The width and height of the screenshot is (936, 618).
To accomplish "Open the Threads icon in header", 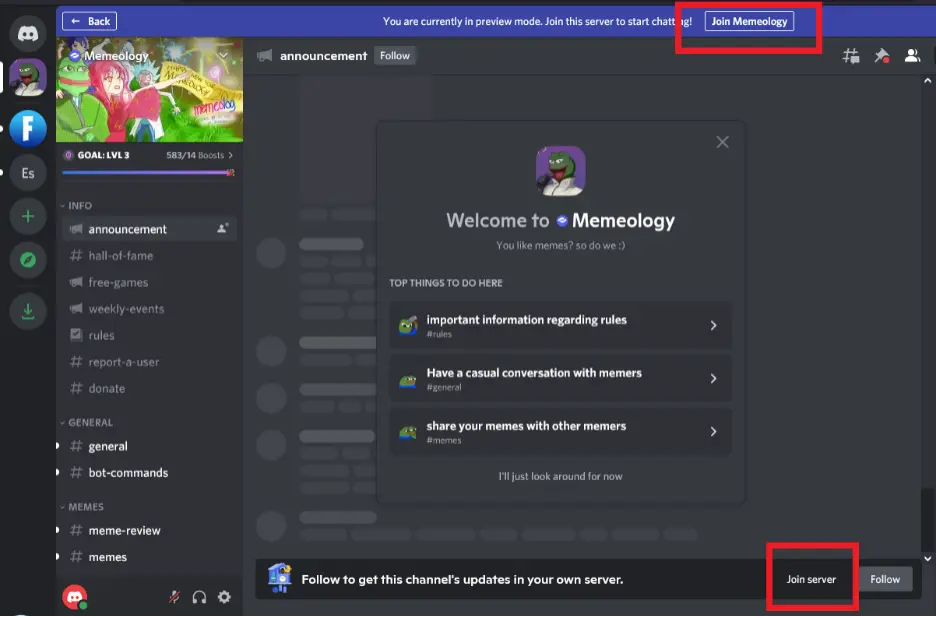I will [x=851, y=56].
